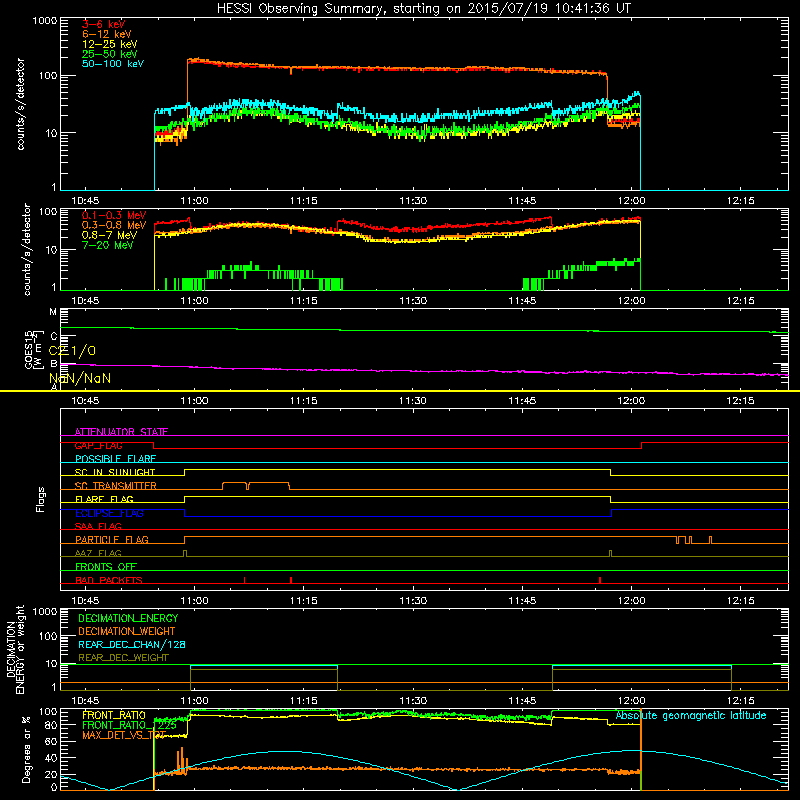The width and height of the screenshot is (800, 800).
Task: Click the yellow NaN/NaN annotation
Action: pyautogui.click(x=80, y=378)
